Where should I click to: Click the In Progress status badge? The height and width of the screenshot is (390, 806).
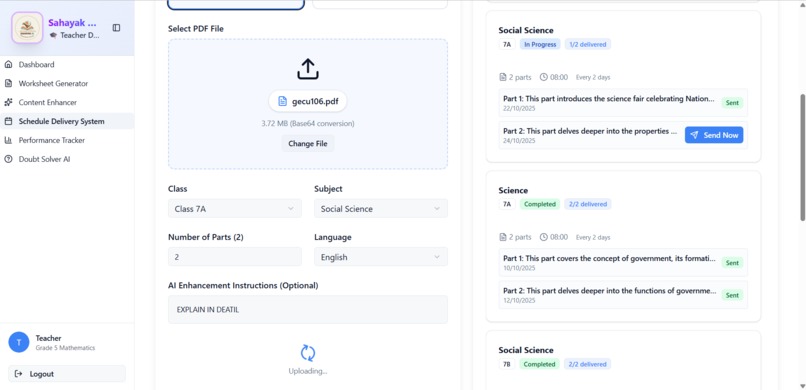(540, 44)
